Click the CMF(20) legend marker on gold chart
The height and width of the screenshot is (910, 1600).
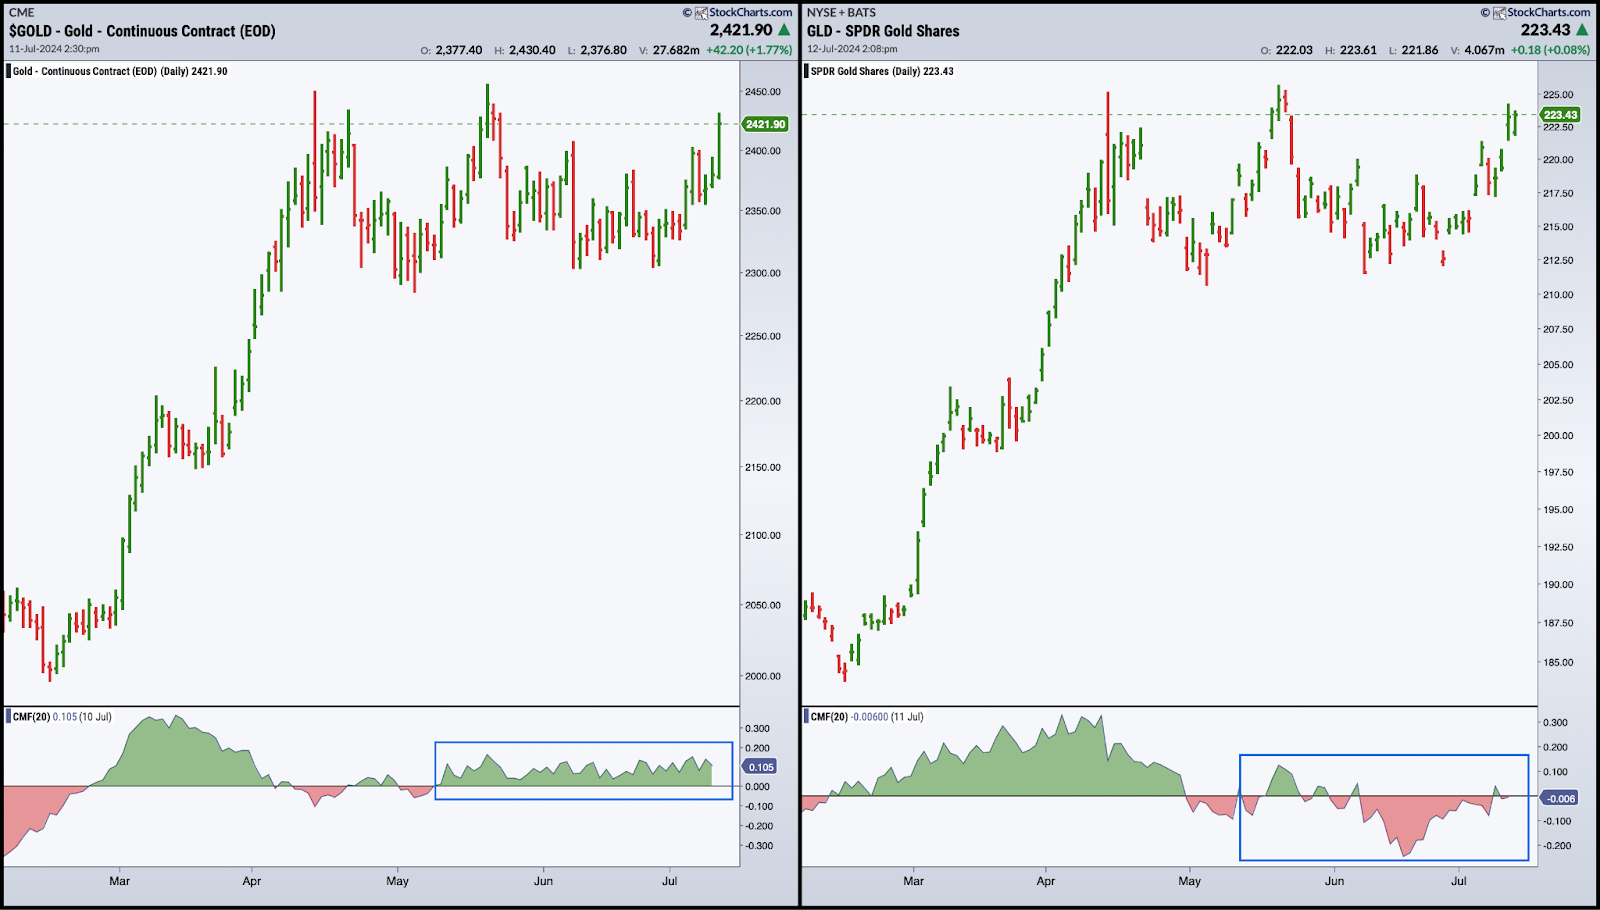[x=9, y=717]
